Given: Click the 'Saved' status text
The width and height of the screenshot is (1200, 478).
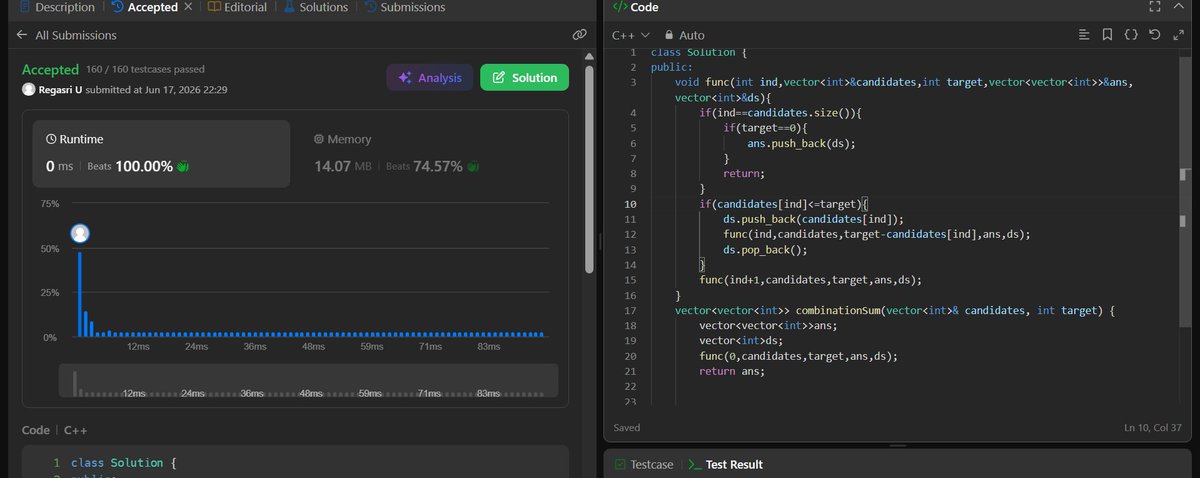Looking at the screenshot, I should coord(629,427).
